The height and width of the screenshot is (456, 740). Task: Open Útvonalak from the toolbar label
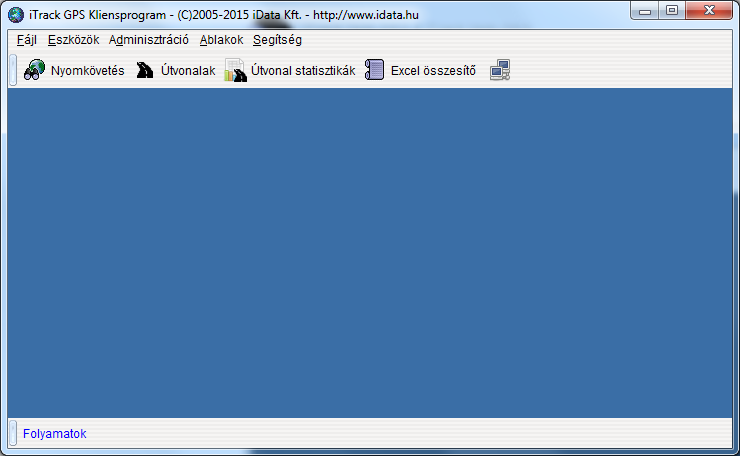coord(188,71)
